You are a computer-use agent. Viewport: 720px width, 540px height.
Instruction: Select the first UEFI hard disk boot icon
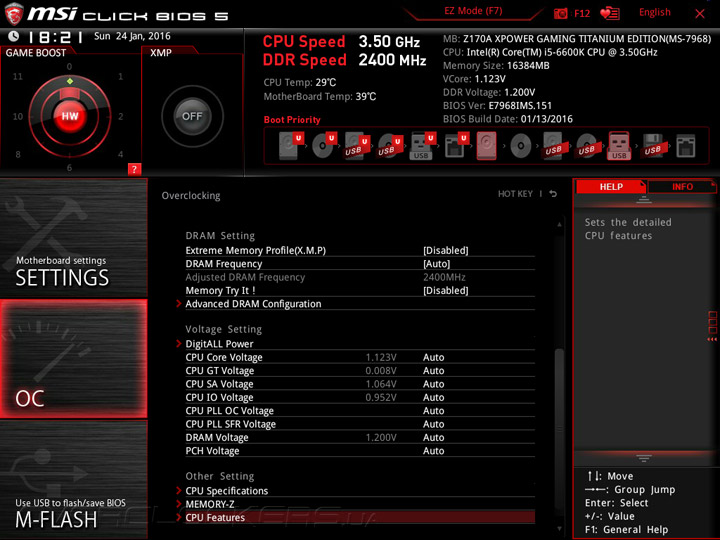point(291,146)
